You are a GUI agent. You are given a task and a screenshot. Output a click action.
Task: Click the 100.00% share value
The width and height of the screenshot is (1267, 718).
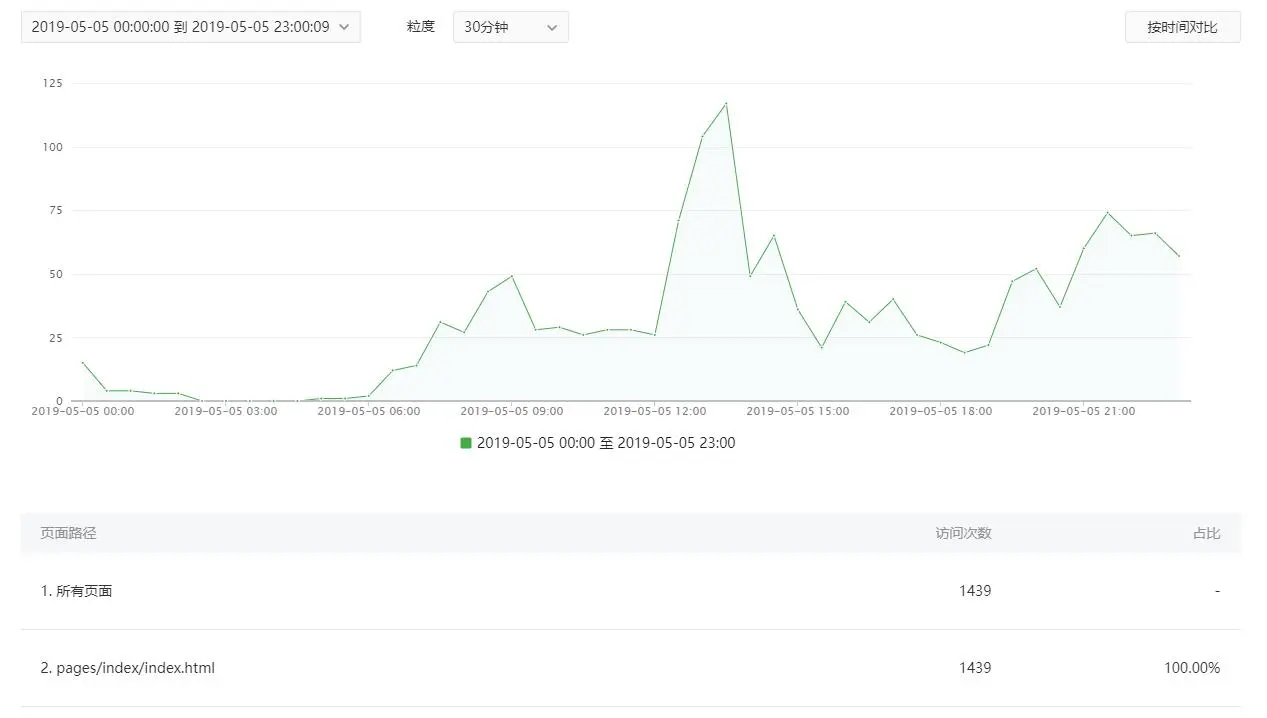coord(1192,668)
